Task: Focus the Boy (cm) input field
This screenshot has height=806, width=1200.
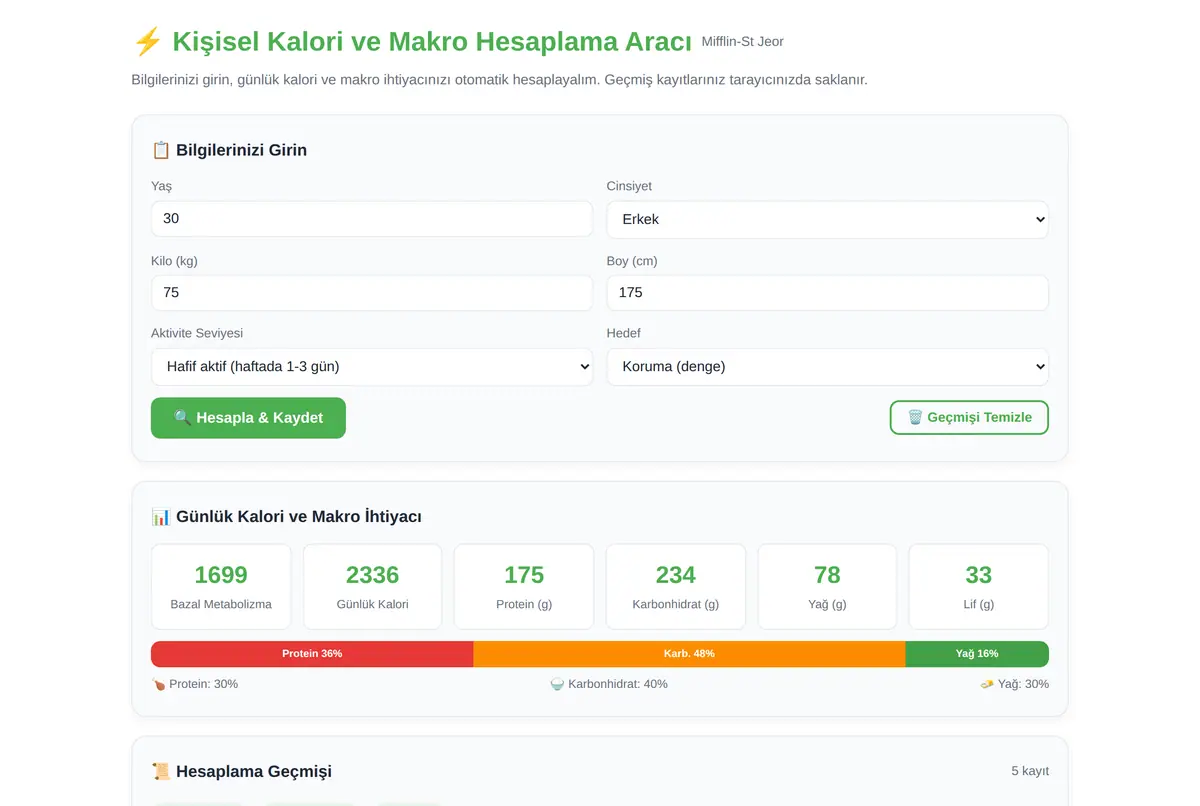Action: [827, 293]
